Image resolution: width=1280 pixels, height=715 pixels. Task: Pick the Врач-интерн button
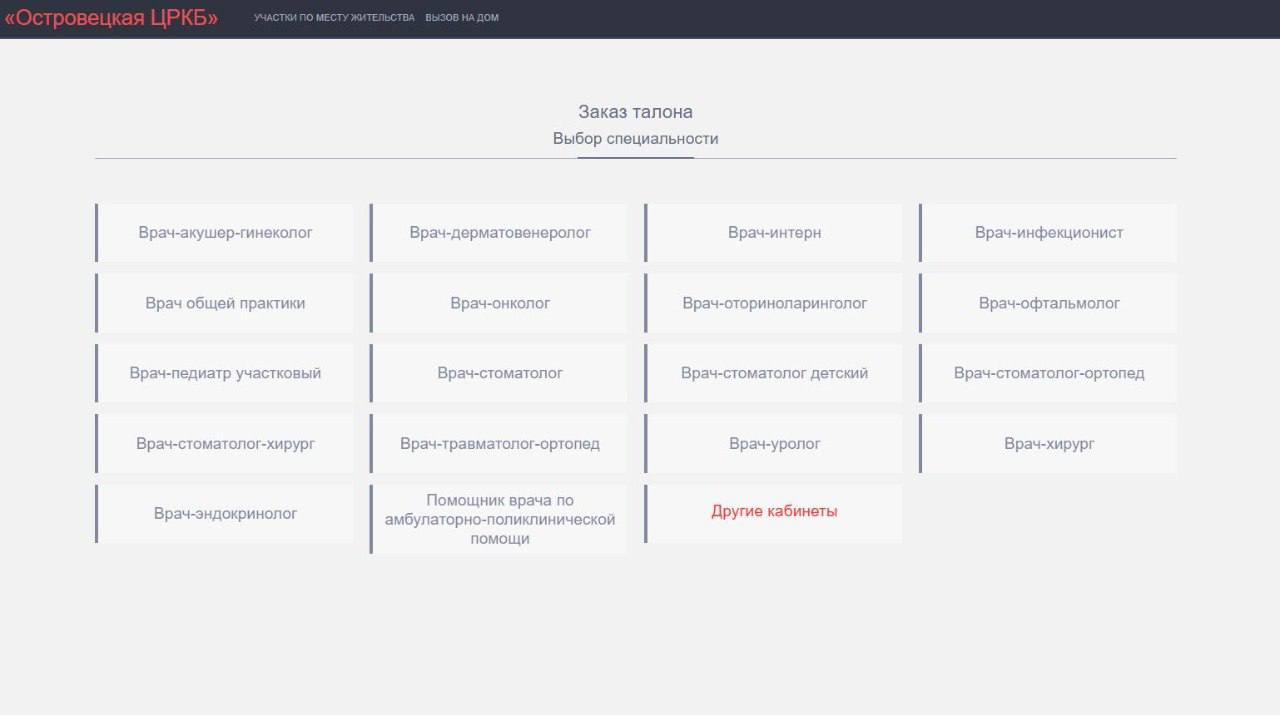click(x=774, y=233)
